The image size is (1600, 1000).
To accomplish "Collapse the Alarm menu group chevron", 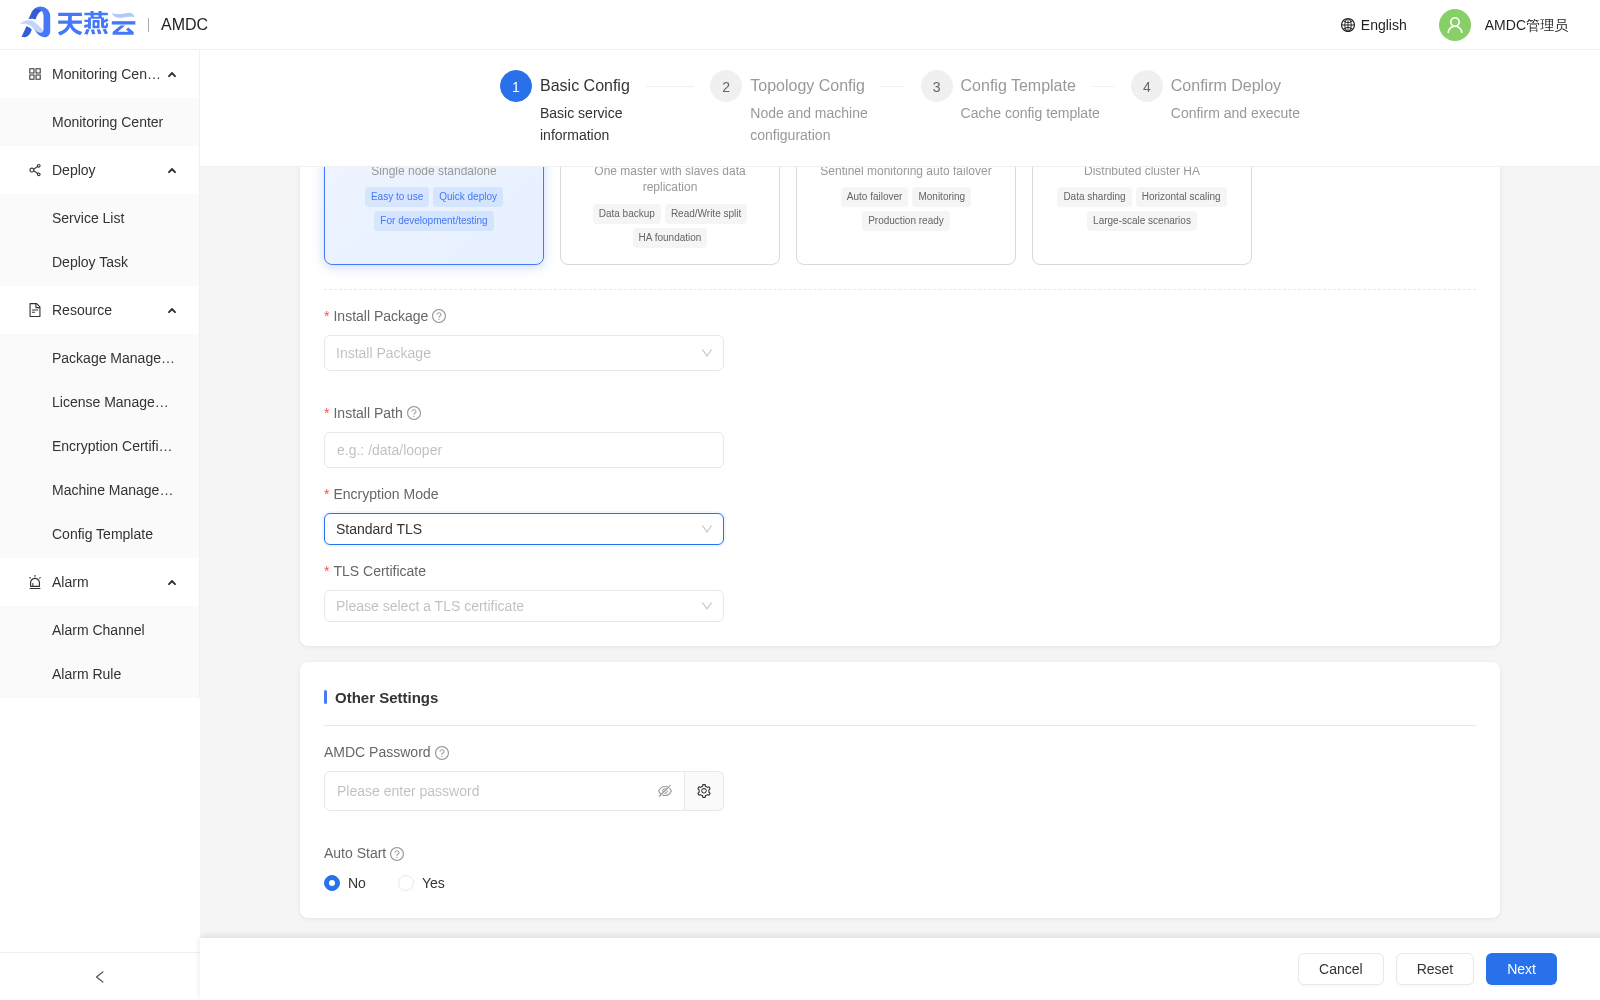I will coord(172,583).
